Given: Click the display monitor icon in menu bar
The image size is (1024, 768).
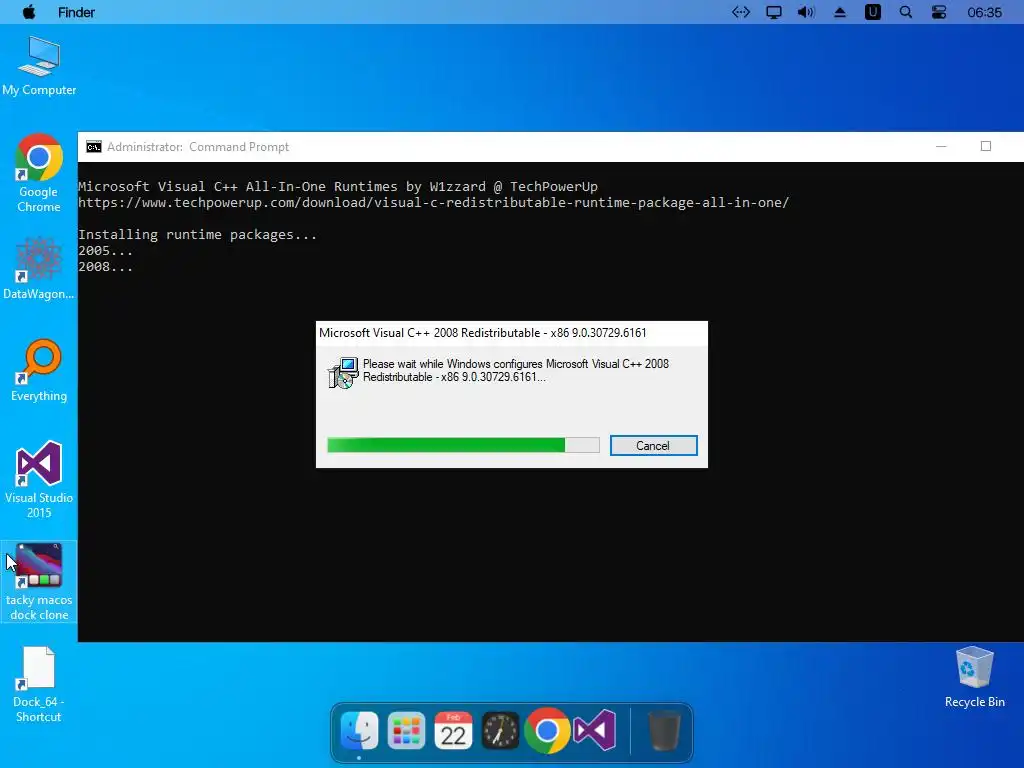Looking at the screenshot, I should click(x=774, y=12).
